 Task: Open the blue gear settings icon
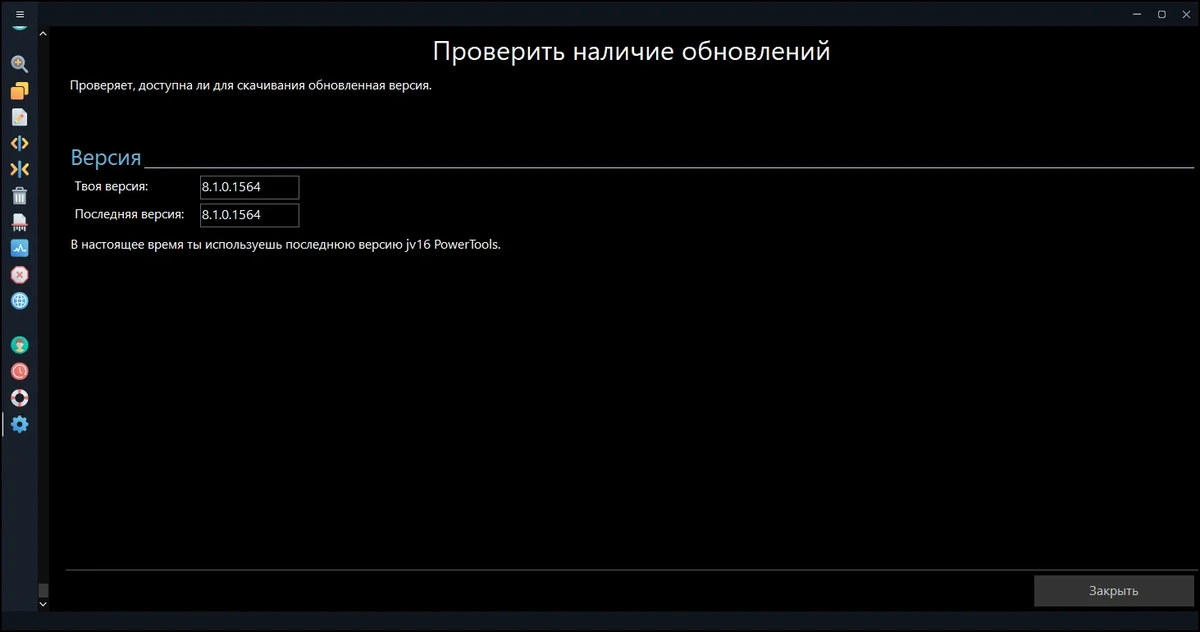(19, 424)
